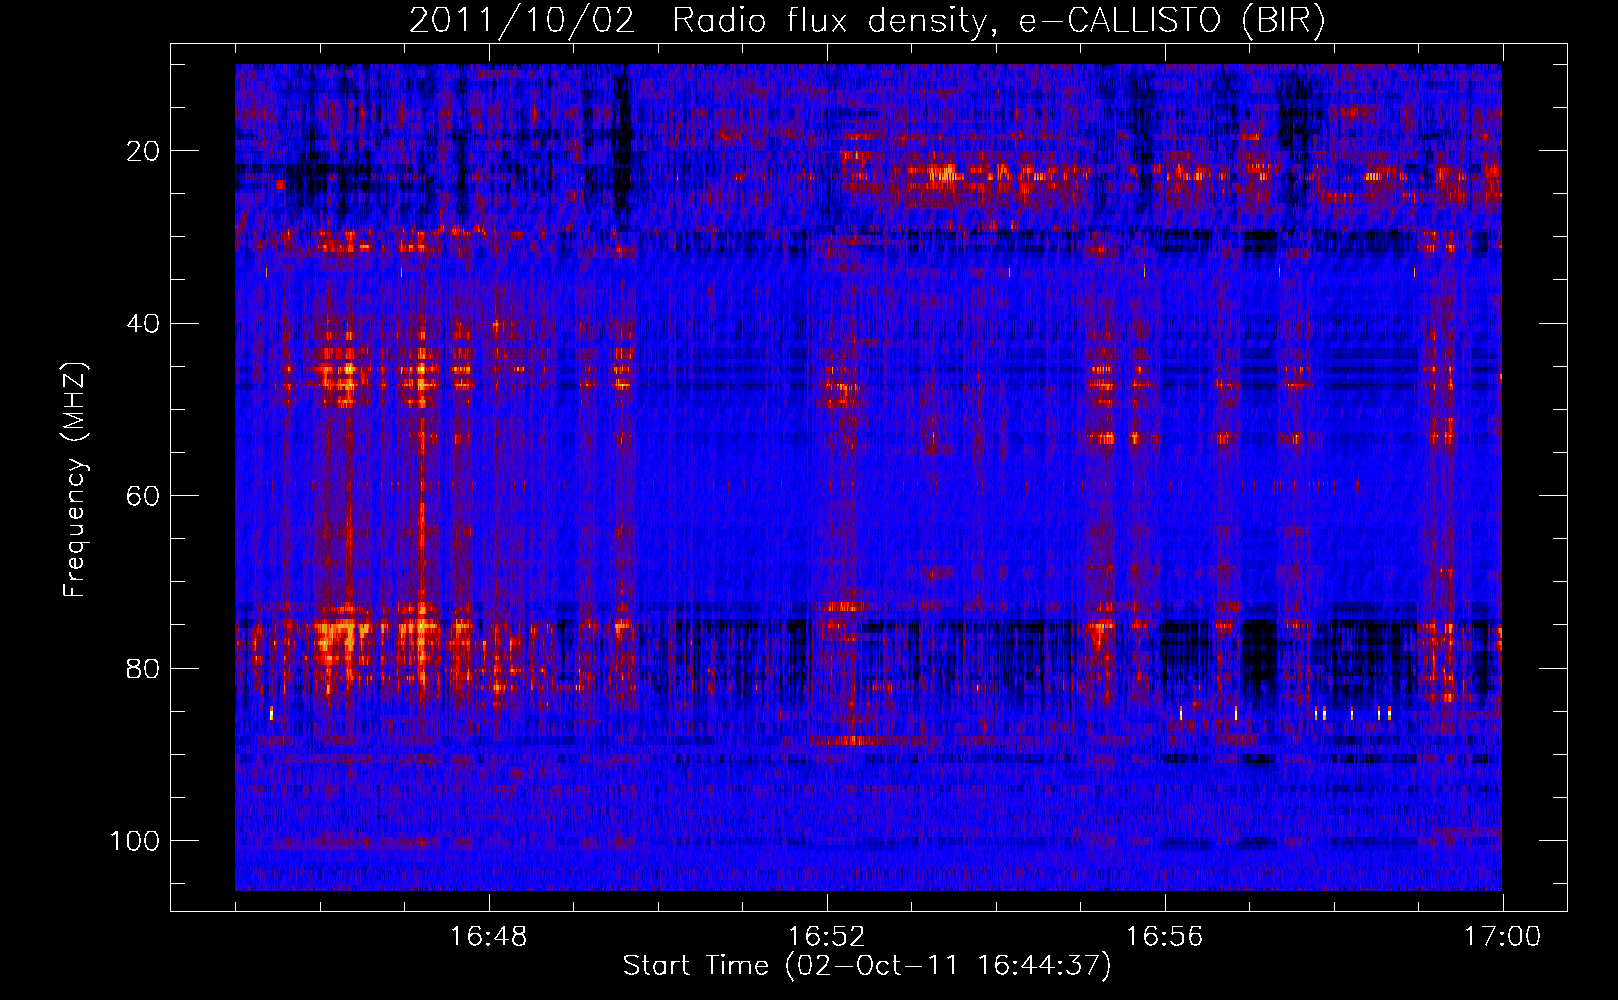Click the 60 frequency tick label
Image resolution: width=1618 pixels, height=1000 pixels.
pos(144,496)
